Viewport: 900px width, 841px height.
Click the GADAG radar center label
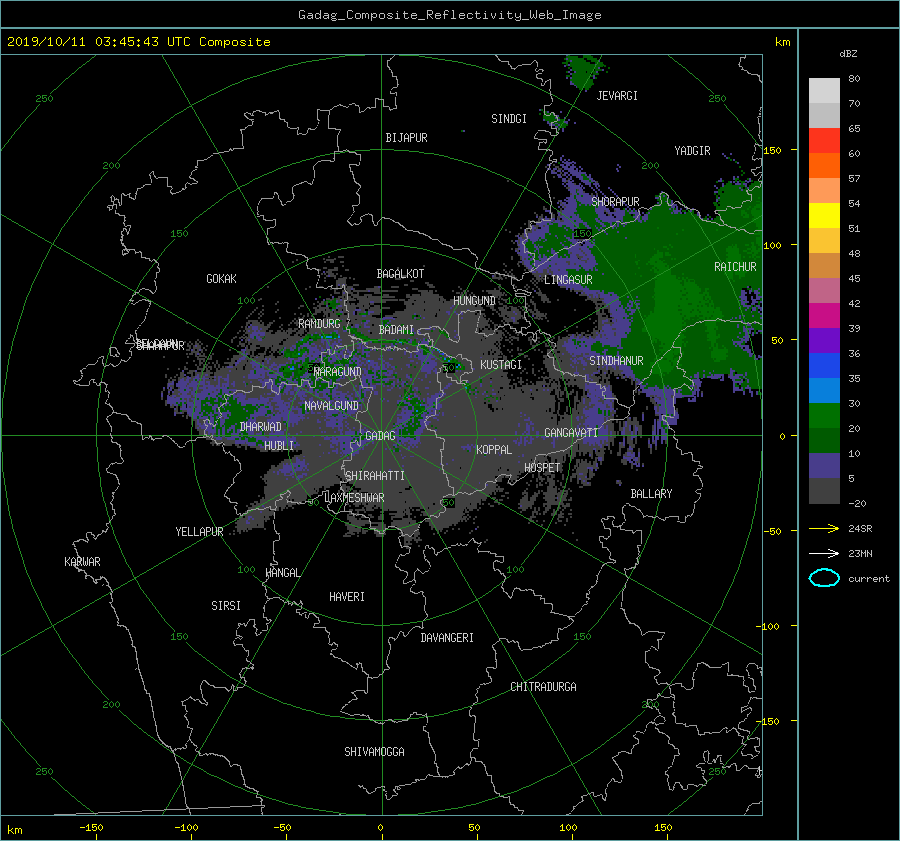(x=381, y=436)
